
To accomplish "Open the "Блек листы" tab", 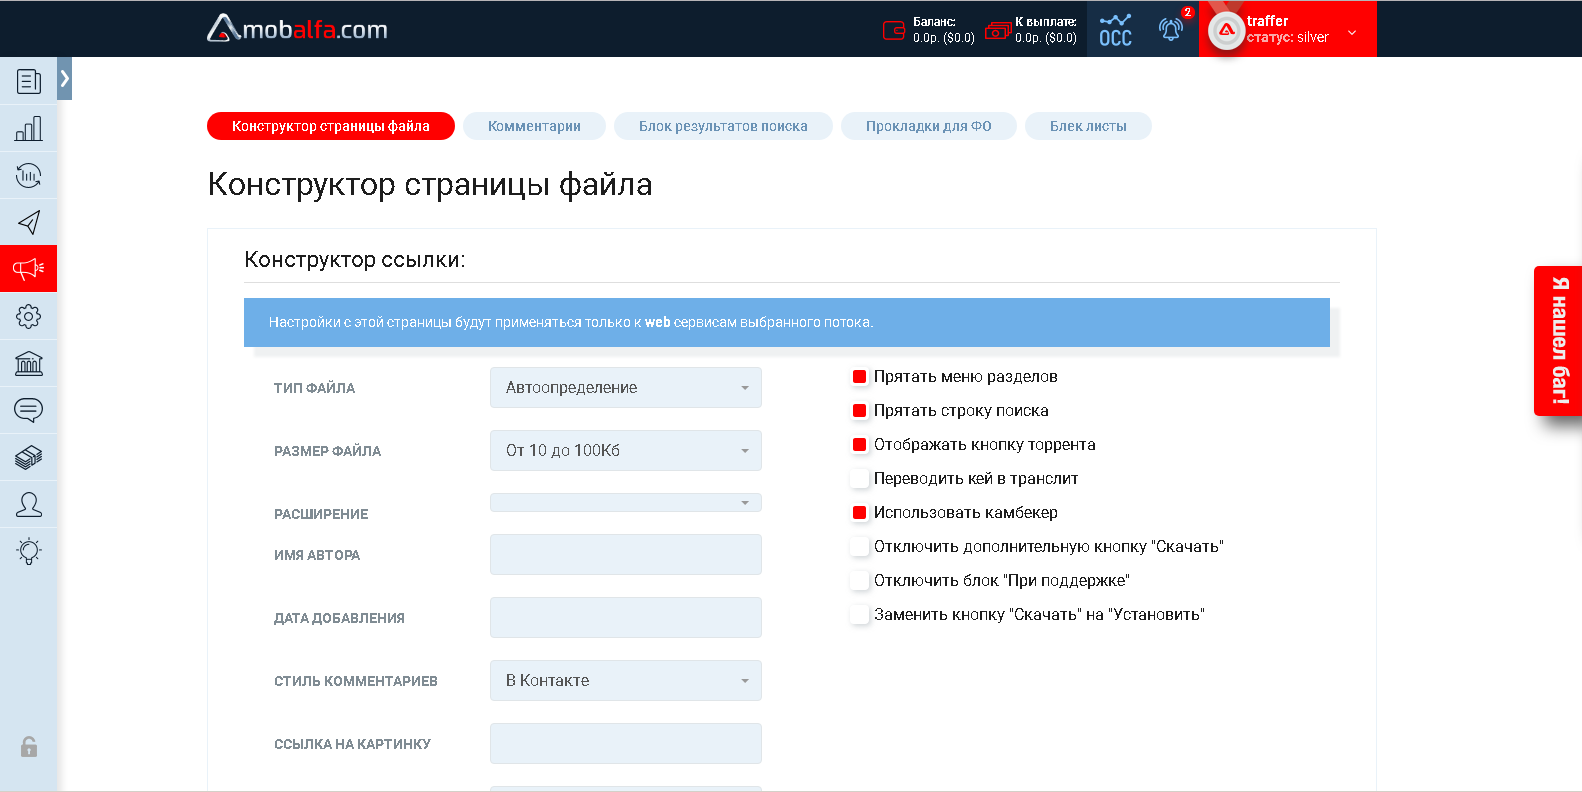I will [x=1087, y=126].
